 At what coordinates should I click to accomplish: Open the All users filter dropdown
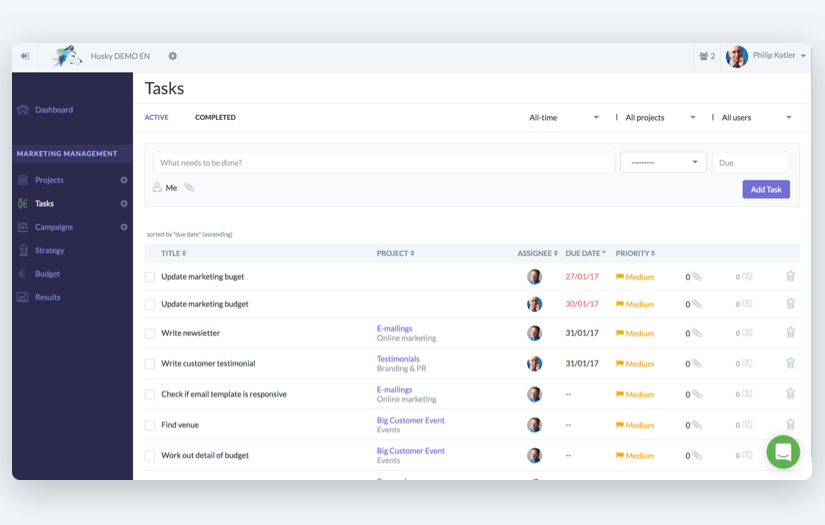tap(756, 118)
